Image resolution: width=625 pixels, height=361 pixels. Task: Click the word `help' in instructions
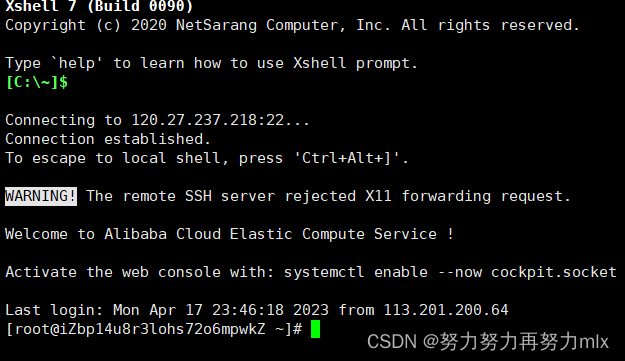pos(77,63)
